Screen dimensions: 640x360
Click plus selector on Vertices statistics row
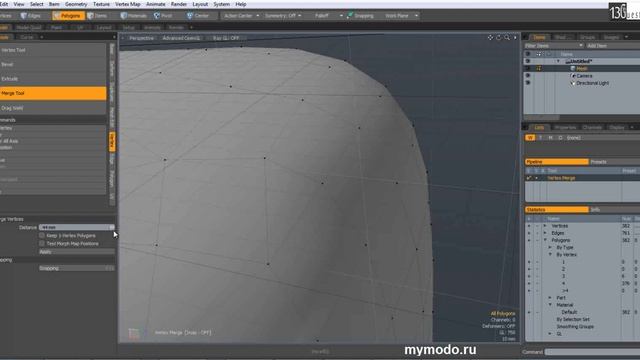[x=529, y=226]
